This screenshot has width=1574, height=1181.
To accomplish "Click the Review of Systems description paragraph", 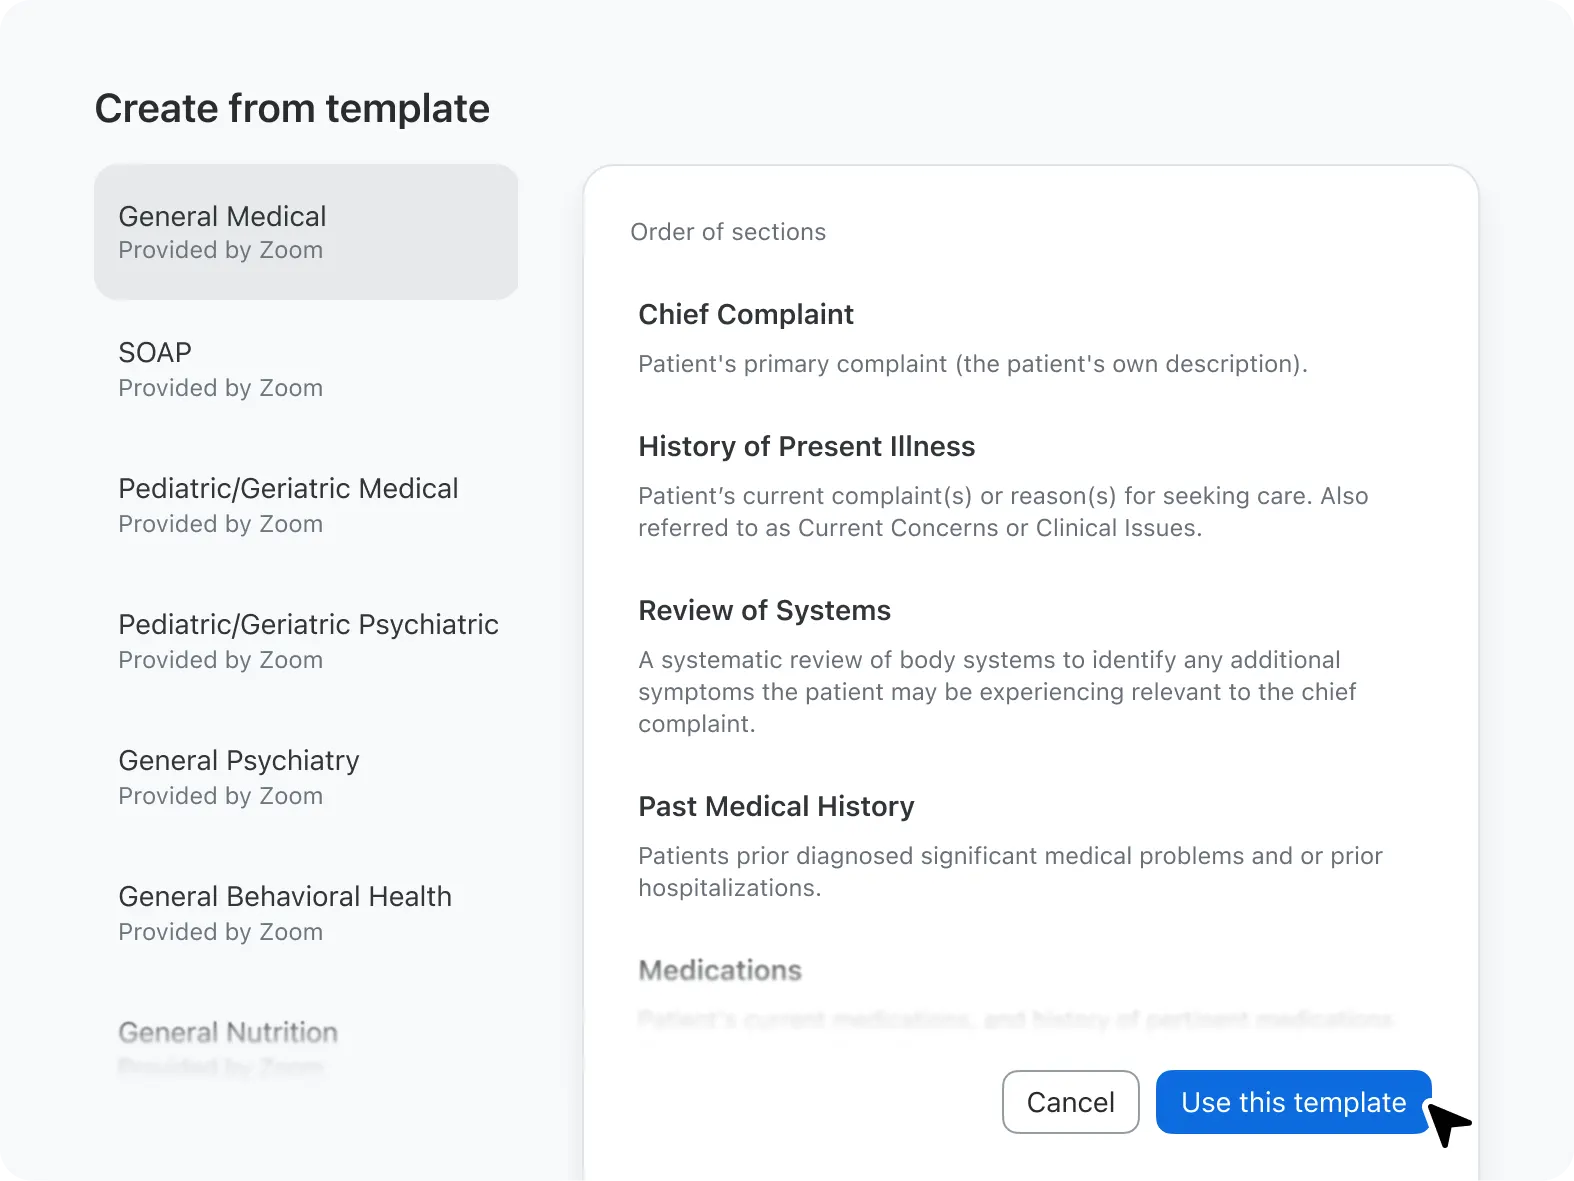I will (996, 692).
